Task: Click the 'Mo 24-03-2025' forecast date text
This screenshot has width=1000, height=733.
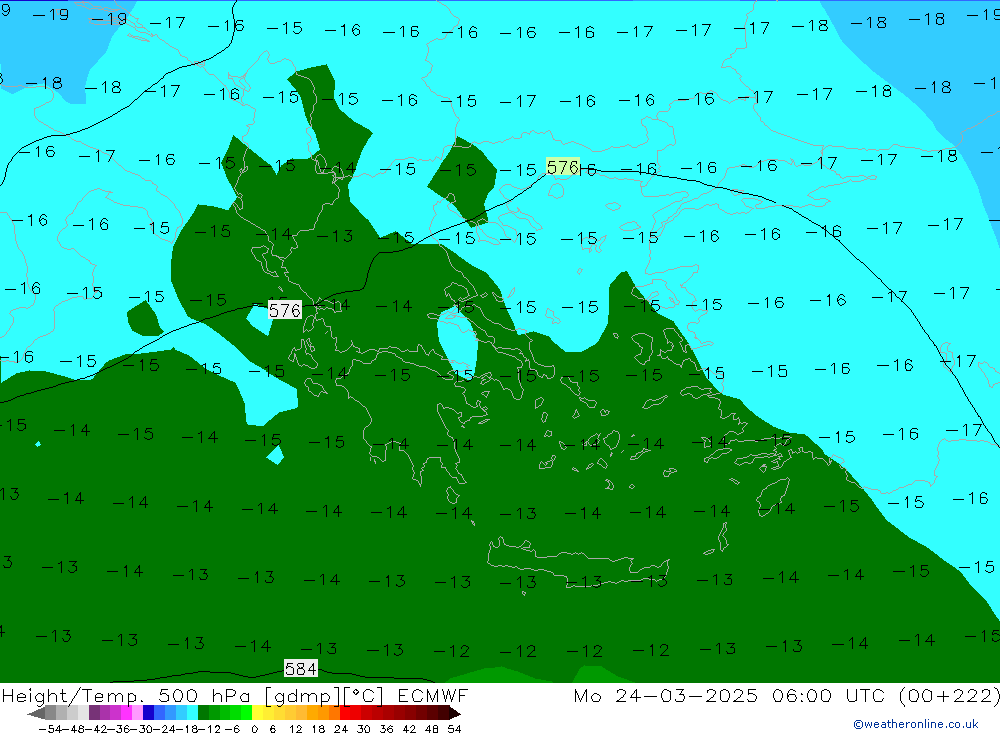Action: point(665,695)
